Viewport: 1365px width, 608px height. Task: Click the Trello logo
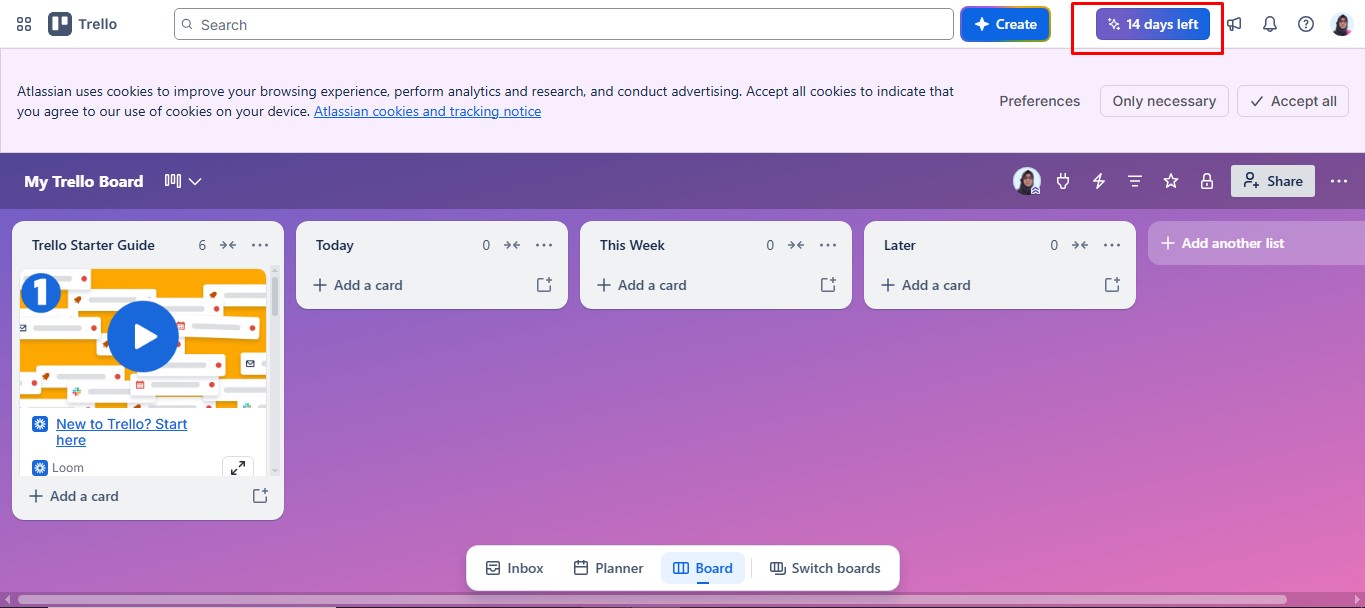83,24
